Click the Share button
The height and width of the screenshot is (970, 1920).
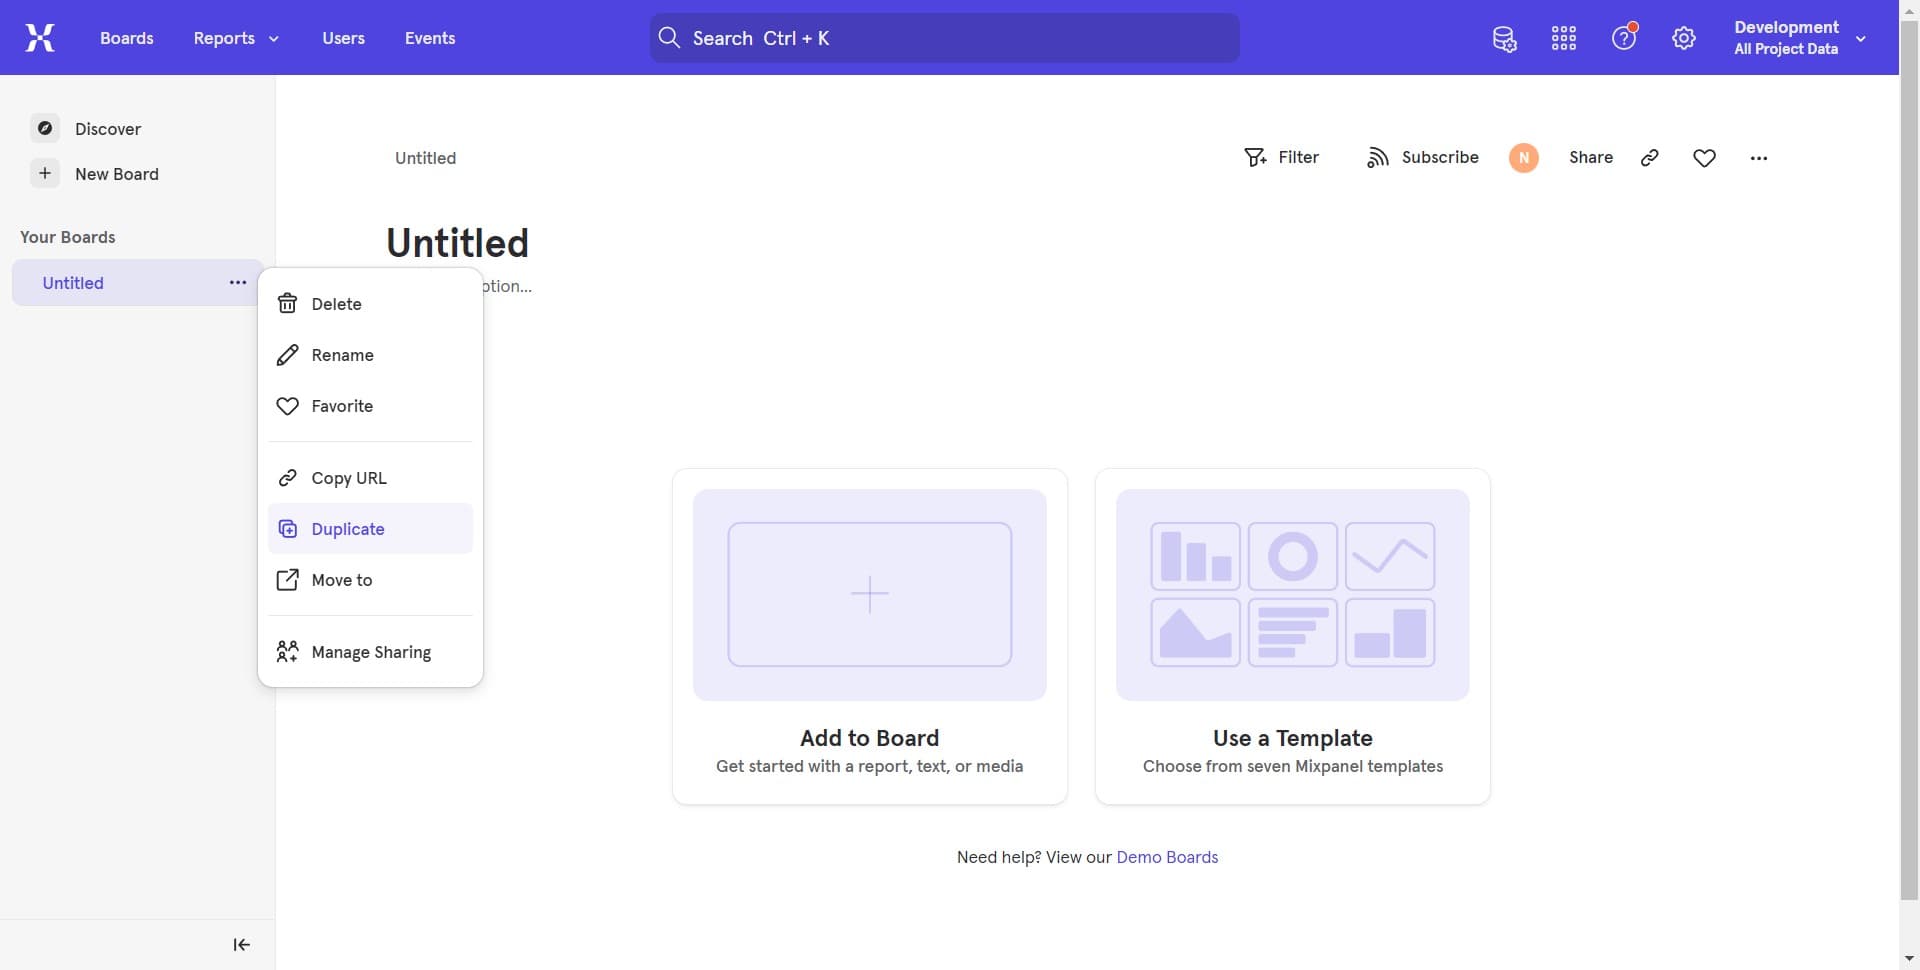click(1590, 158)
